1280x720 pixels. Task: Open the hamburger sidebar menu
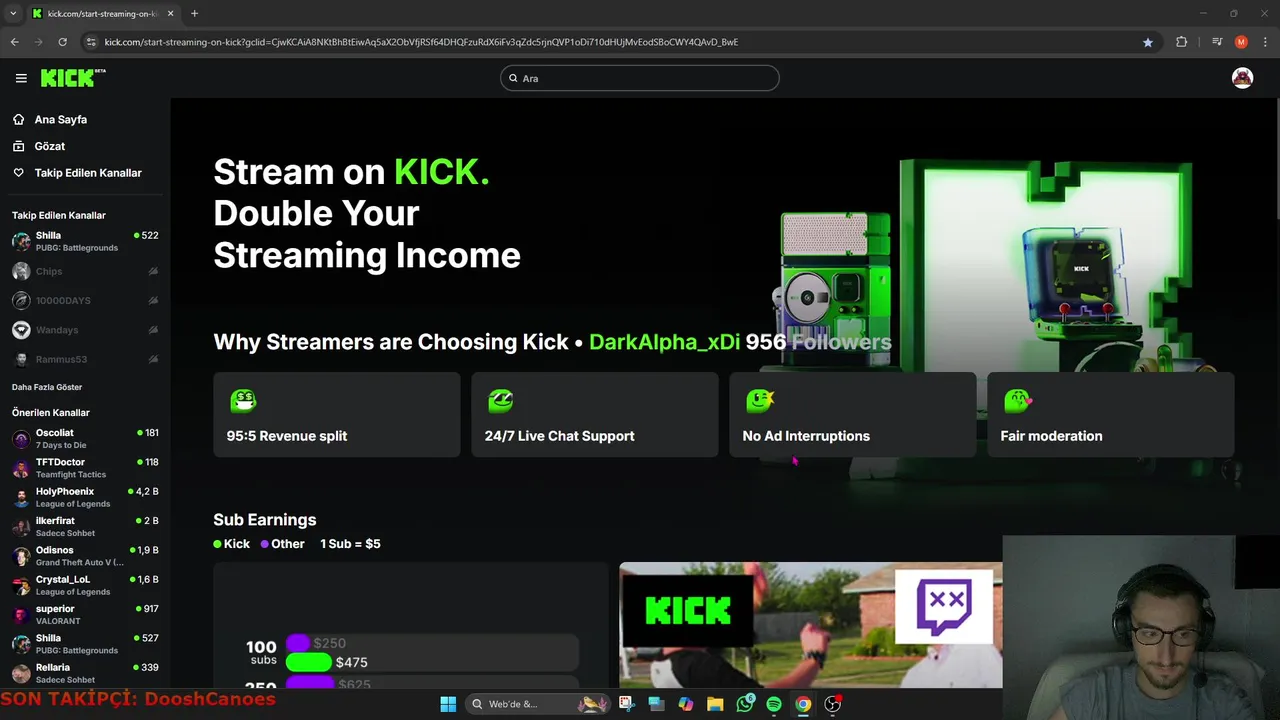point(21,78)
